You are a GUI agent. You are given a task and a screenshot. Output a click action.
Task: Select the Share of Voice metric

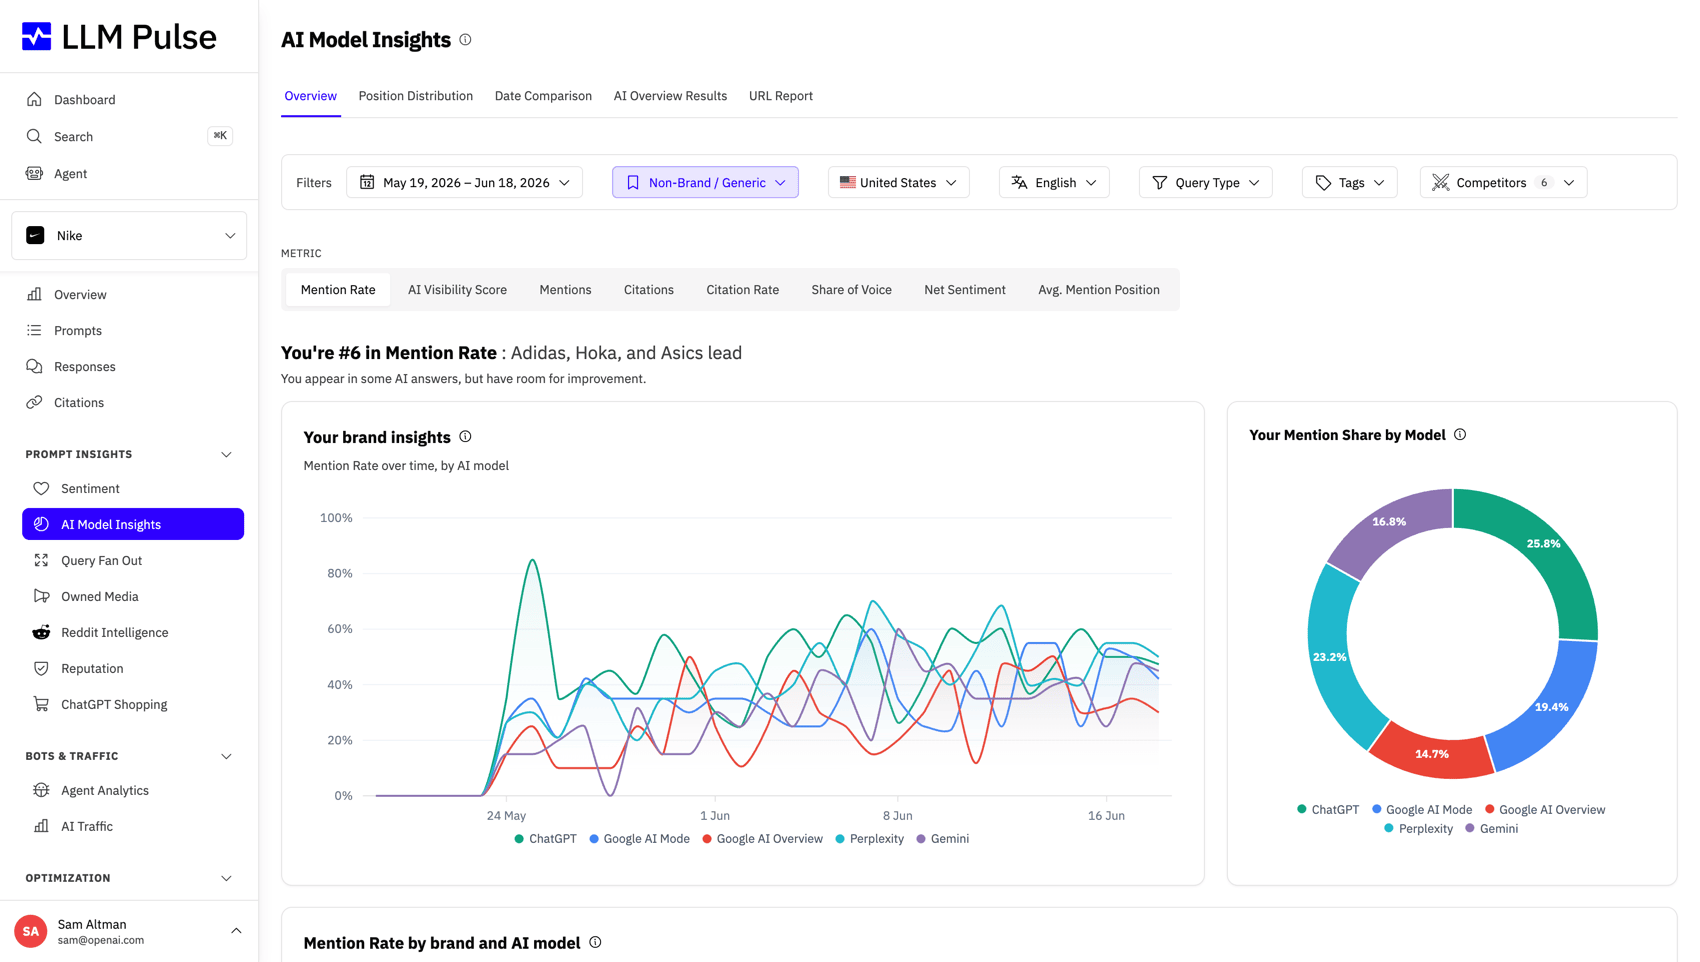point(851,290)
